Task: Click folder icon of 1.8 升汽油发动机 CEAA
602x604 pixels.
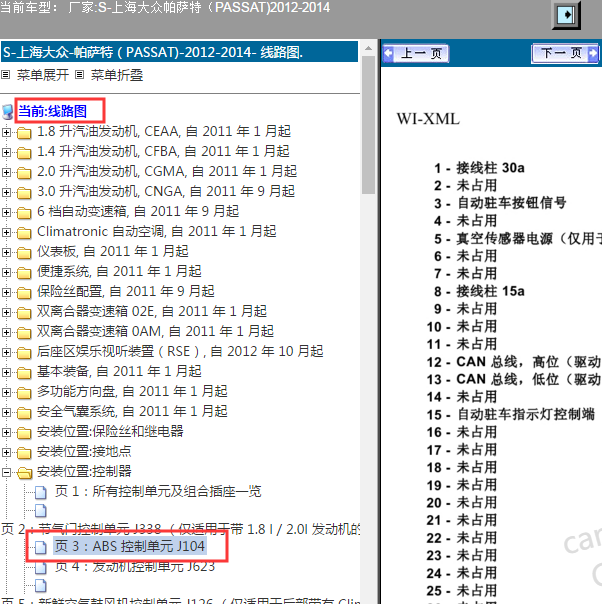Action: click(24, 133)
